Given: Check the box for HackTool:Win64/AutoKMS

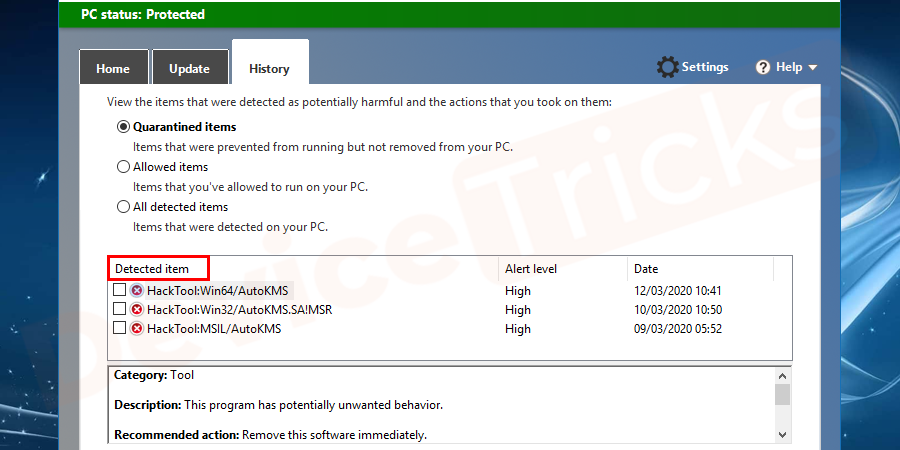Looking at the screenshot, I should point(119,290).
